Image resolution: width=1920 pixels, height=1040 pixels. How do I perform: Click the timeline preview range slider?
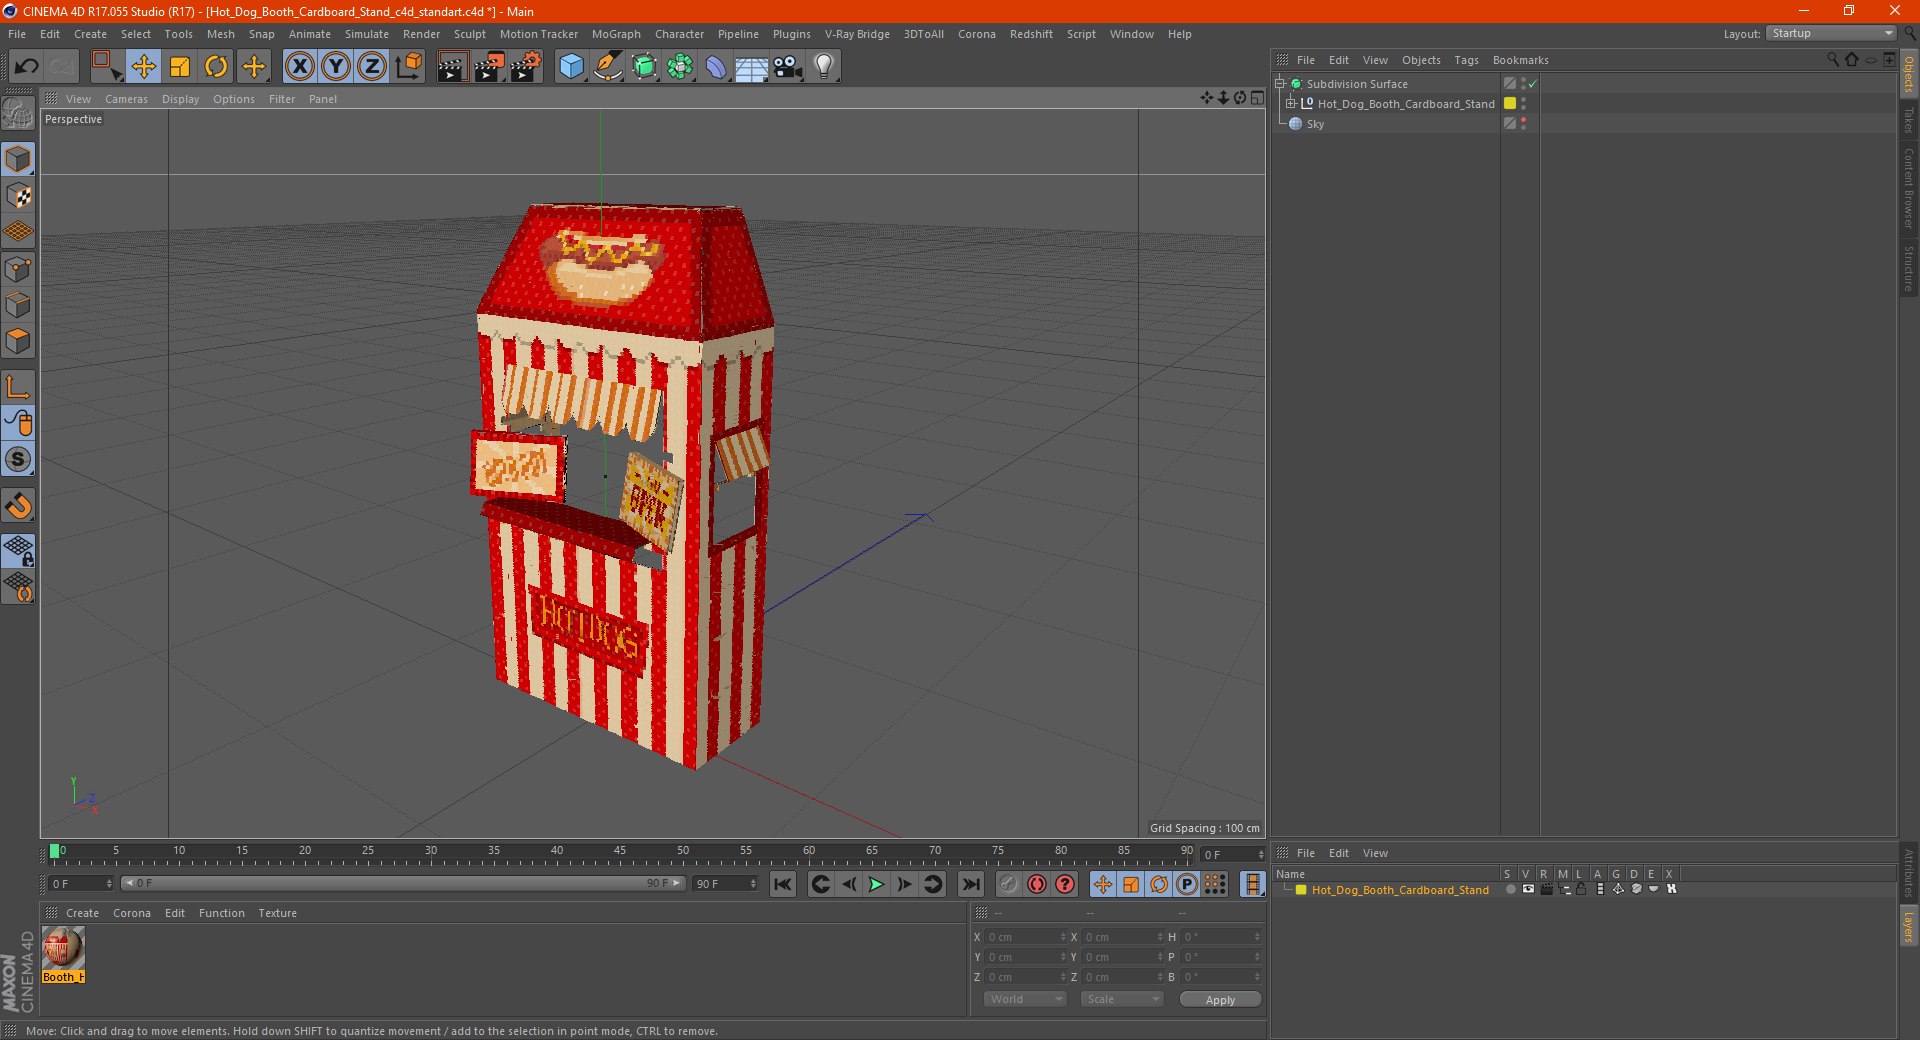tap(402, 883)
